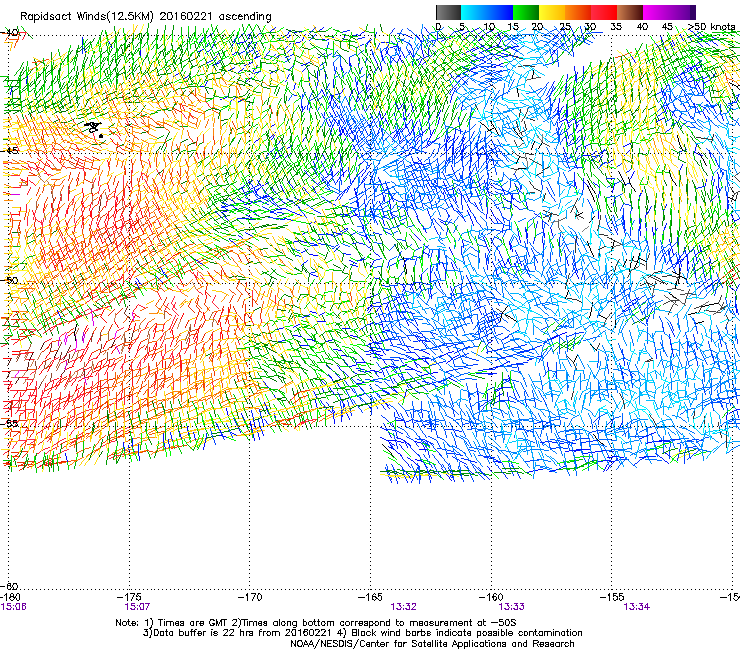Click the yellow 20-25 knots legend segment

(x=552, y=12)
